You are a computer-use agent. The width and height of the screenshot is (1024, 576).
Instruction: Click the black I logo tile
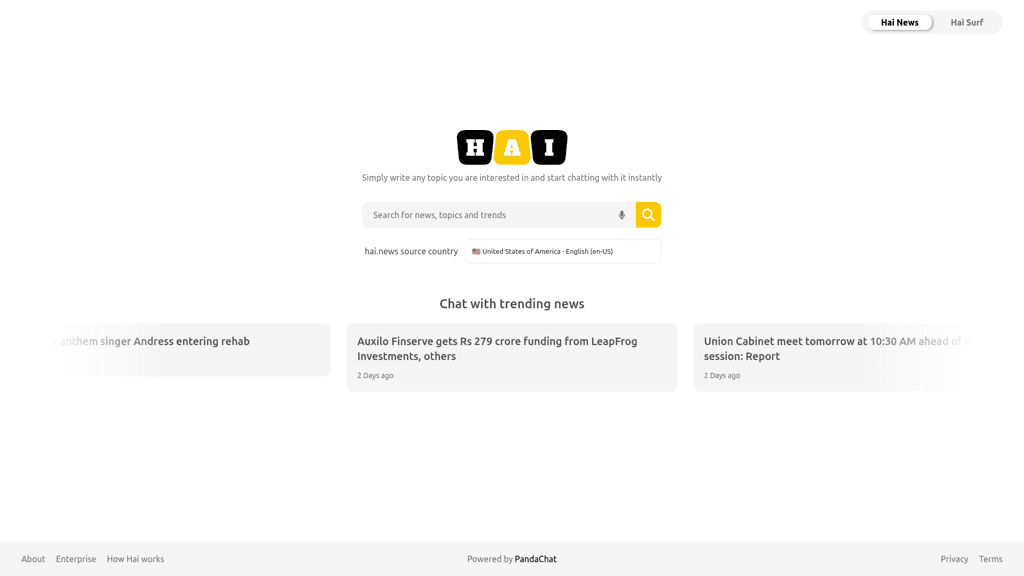click(549, 148)
